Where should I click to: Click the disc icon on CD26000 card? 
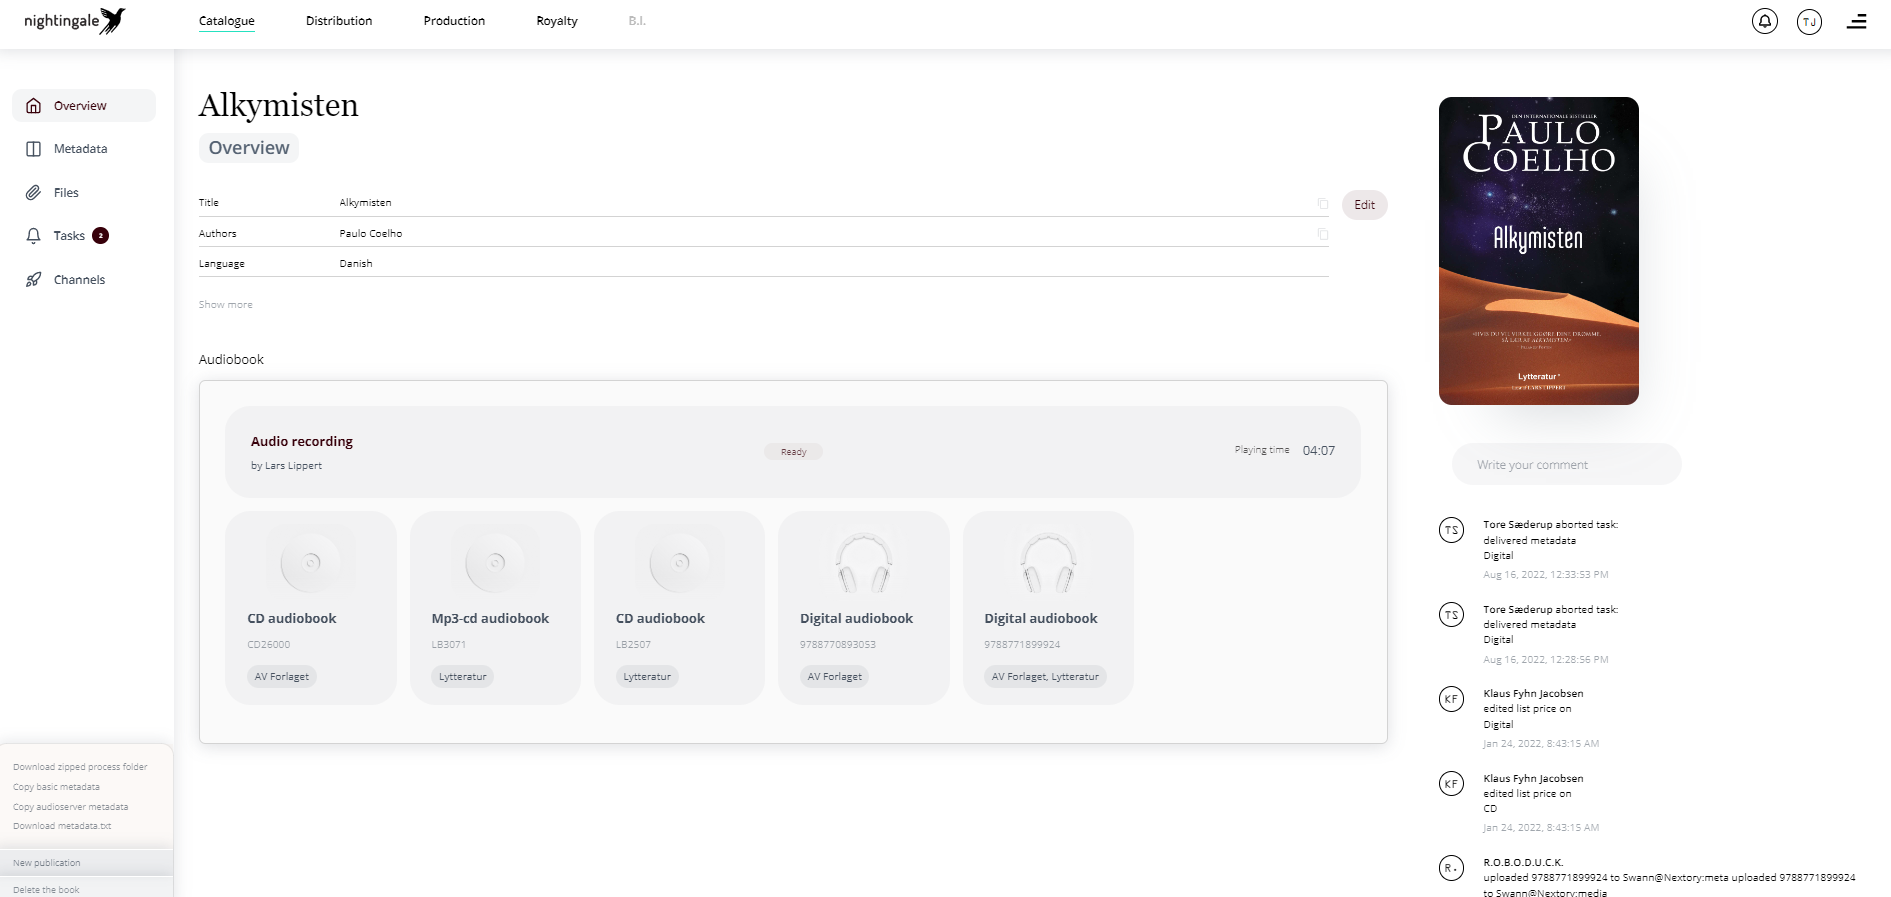[x=310, y=562]
